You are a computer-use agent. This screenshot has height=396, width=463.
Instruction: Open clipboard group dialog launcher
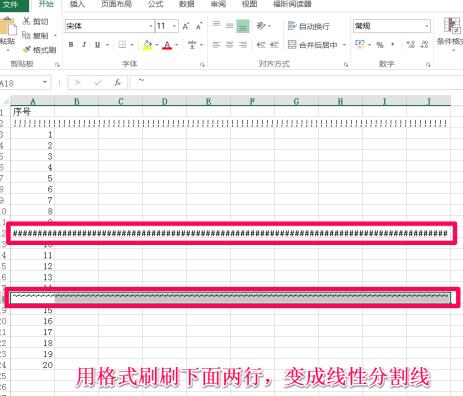click(x=57, y=65)
